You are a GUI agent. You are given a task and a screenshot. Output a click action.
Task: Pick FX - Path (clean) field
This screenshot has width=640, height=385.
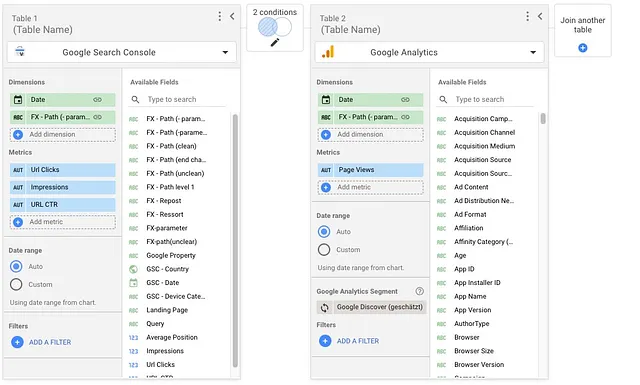tap(171, 146)
